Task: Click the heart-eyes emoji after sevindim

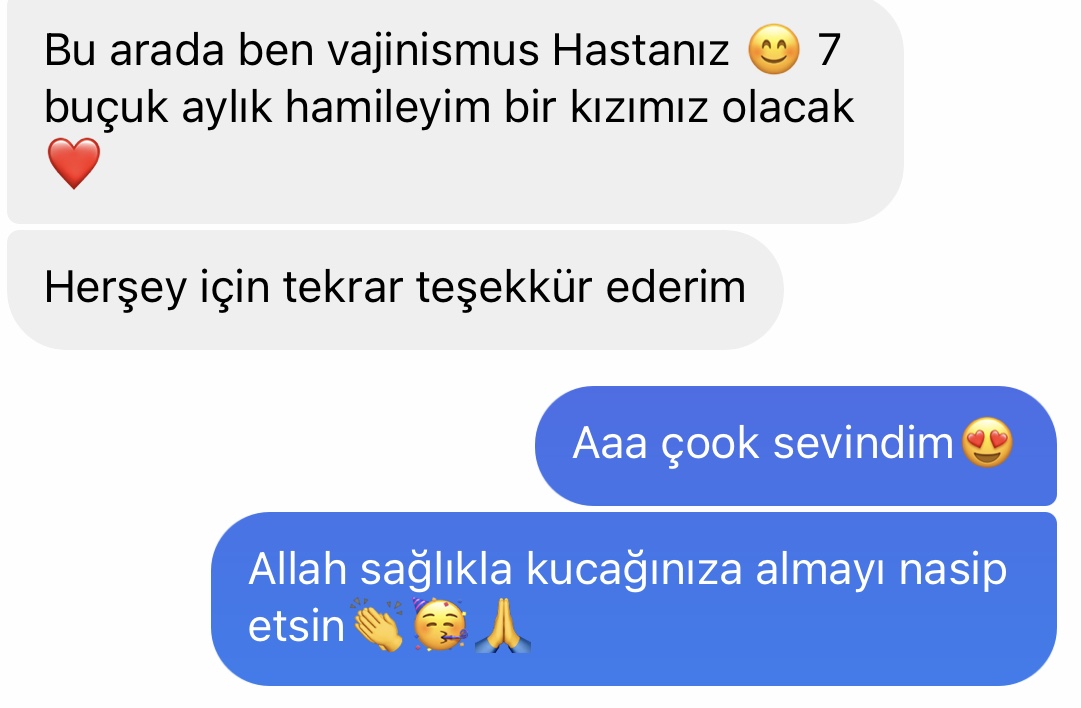Action: tap(987, 443)
